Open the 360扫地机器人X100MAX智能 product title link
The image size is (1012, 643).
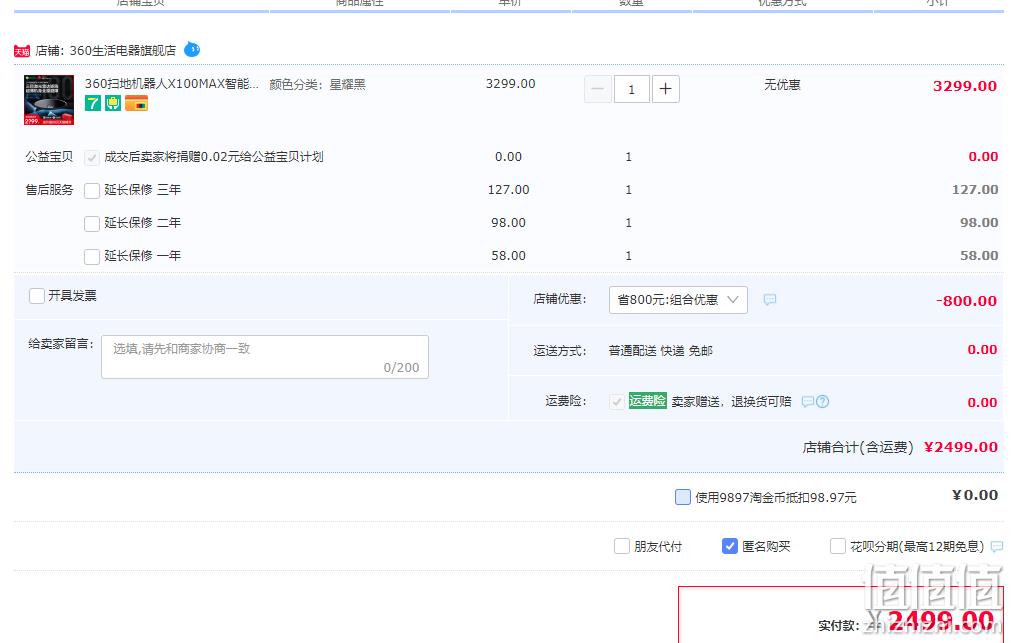tap(172, 84)
